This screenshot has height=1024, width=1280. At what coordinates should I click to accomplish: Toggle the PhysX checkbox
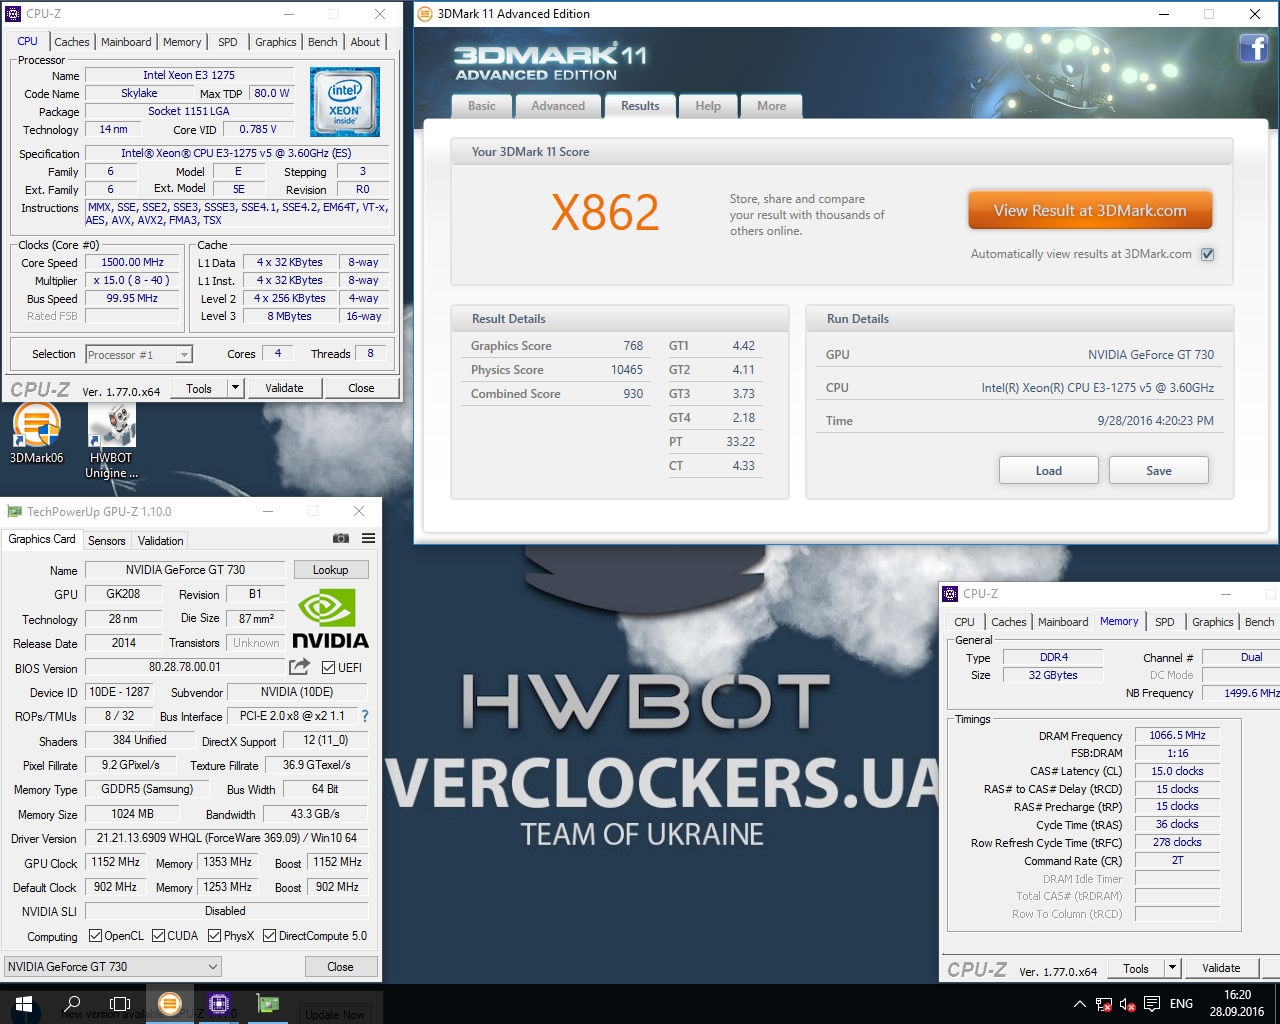(214, 936)
